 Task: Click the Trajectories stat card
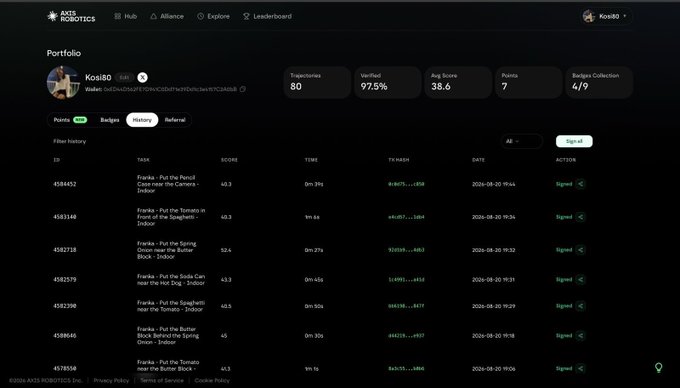[317, 82]
